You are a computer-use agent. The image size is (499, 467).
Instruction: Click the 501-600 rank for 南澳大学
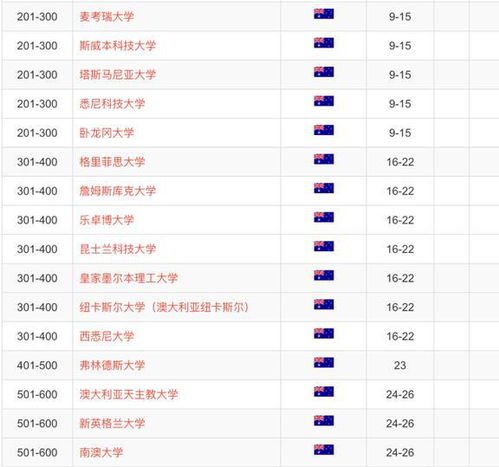click(x=37, y=452)
